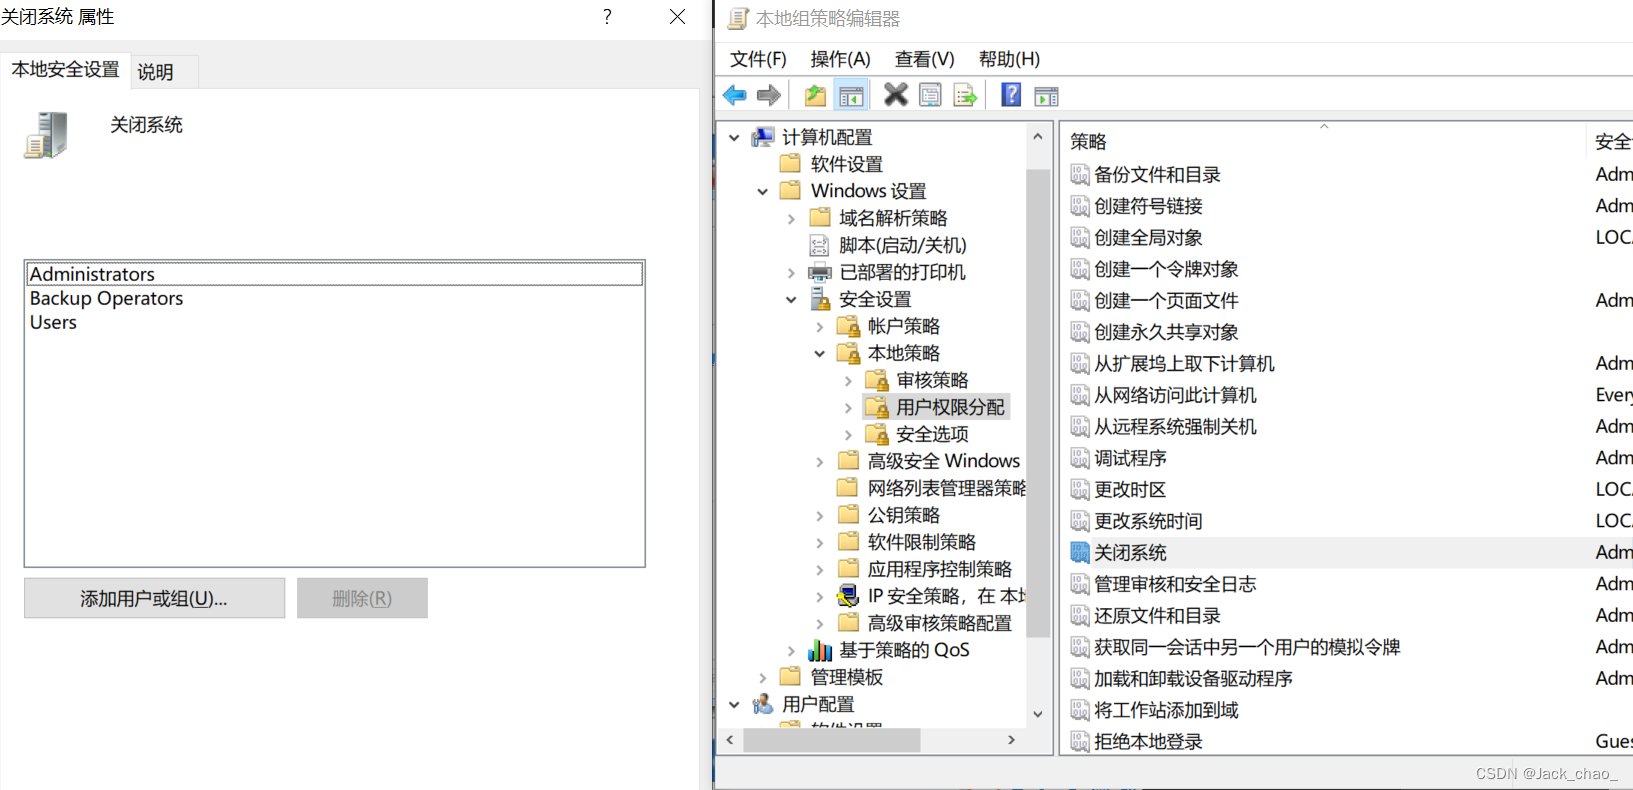Image resolution: width=1633 pixels, height=790 pixels.
Task: Click the Delete (X) toolbar icon
Action: (896, 95)
